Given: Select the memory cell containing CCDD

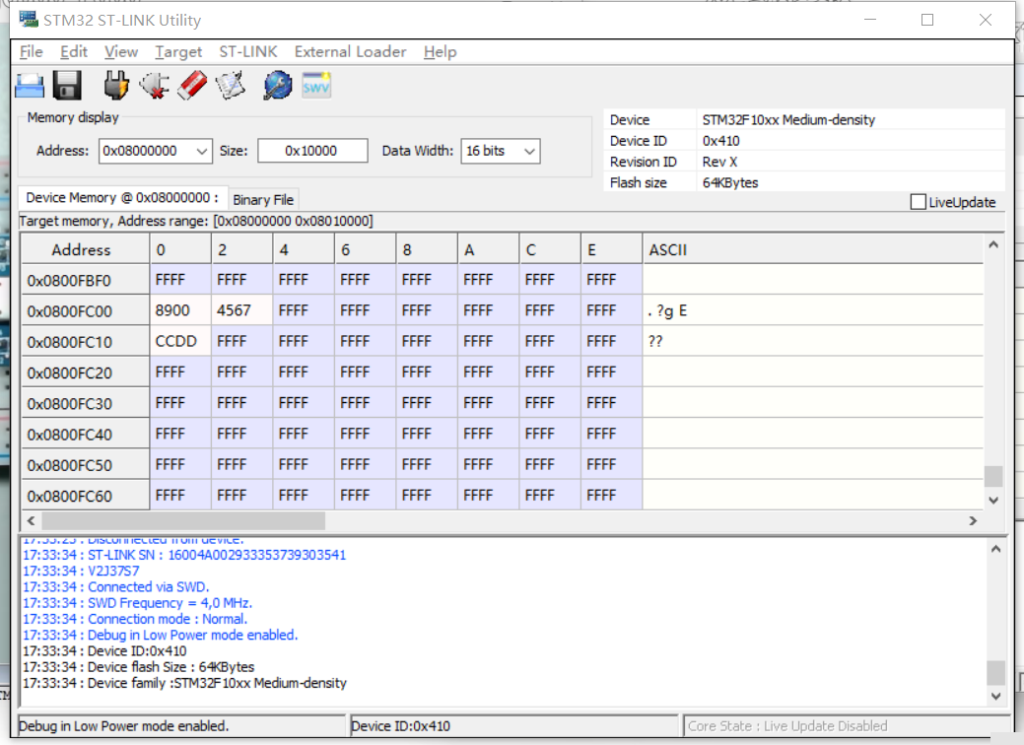Looking at the screenshot, I should (x=181, y=341).
